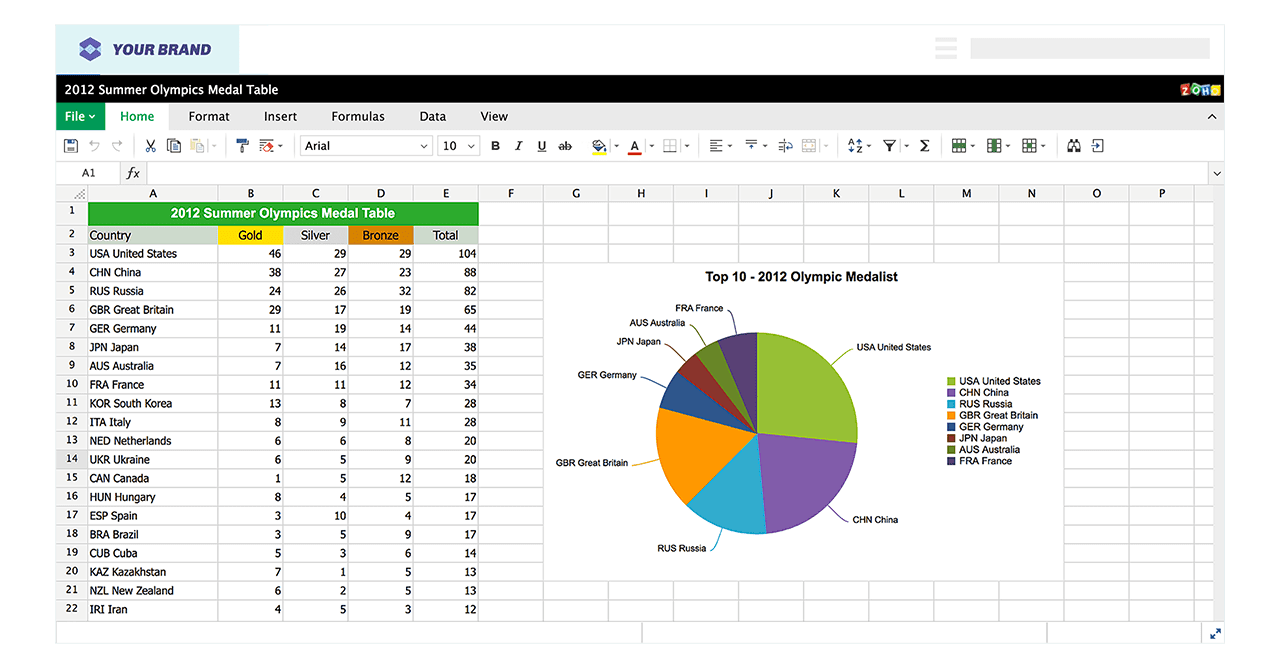This screenshot has width=1280, height=668.
Task: Open the text color dropdown arrow
Action: tap(651, 146)
